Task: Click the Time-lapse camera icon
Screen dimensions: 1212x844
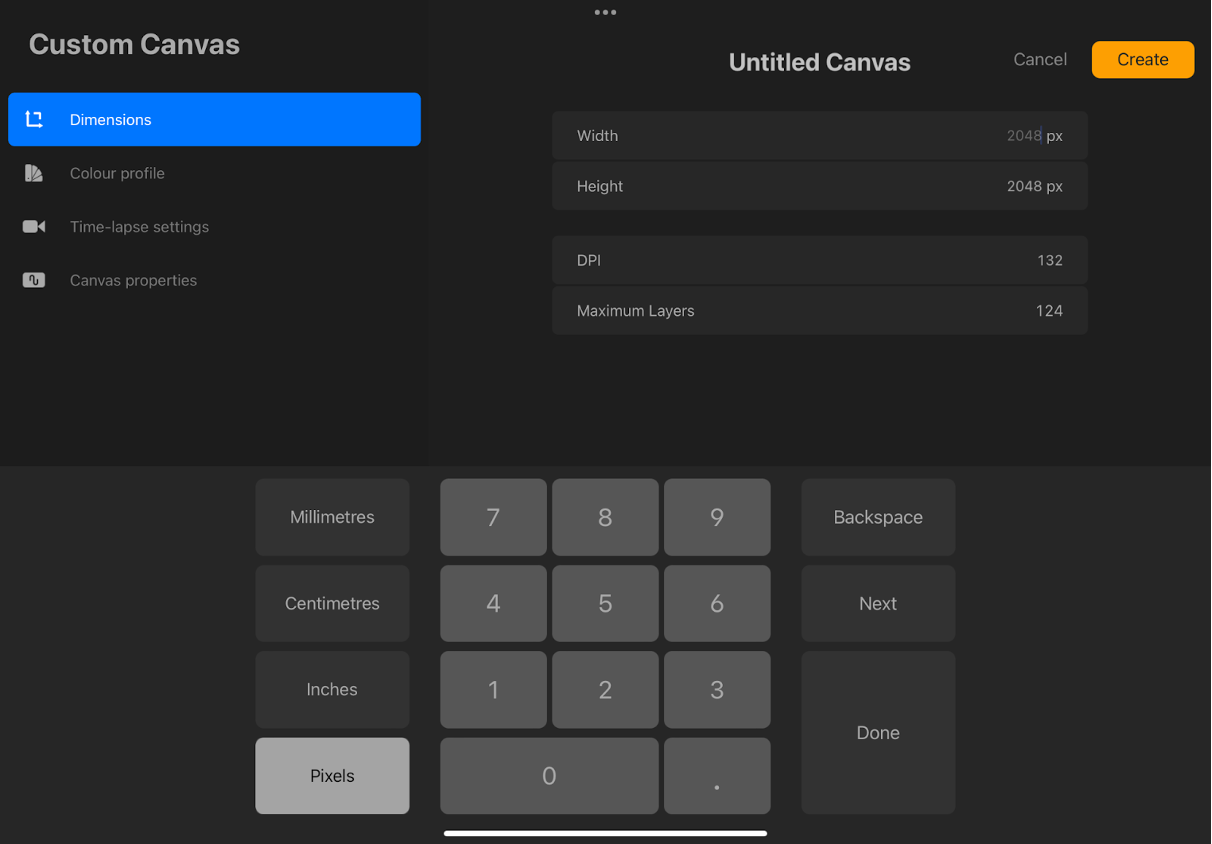Action: (34, 227)
